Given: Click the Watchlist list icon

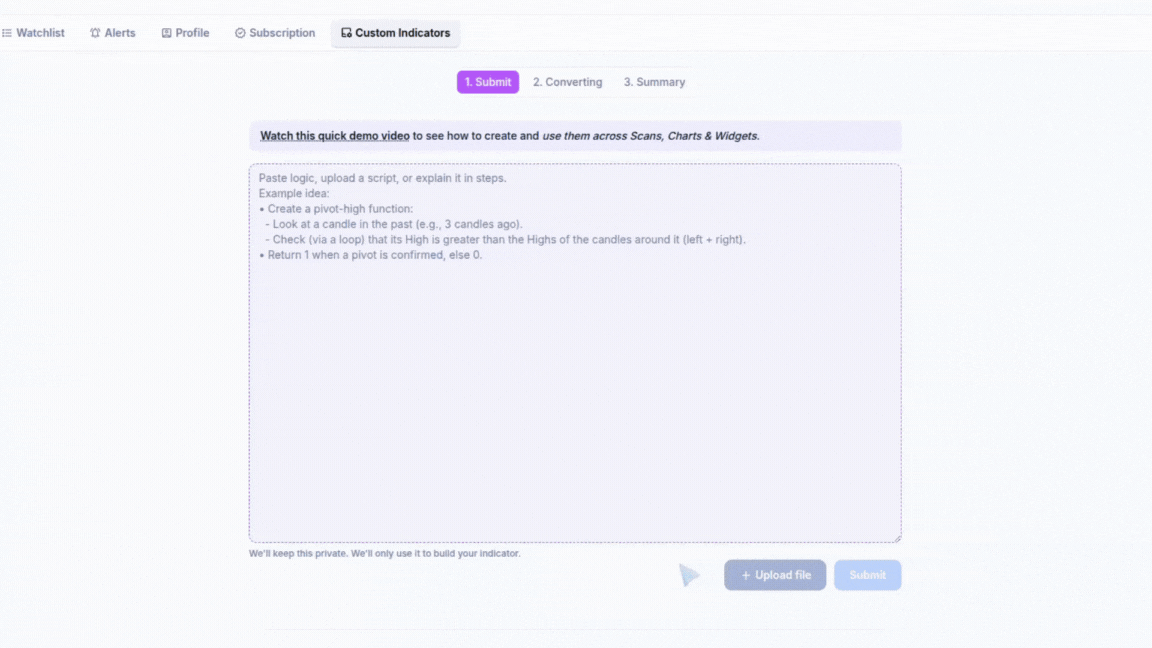Looking at the screenshot, I should (7, 33).
